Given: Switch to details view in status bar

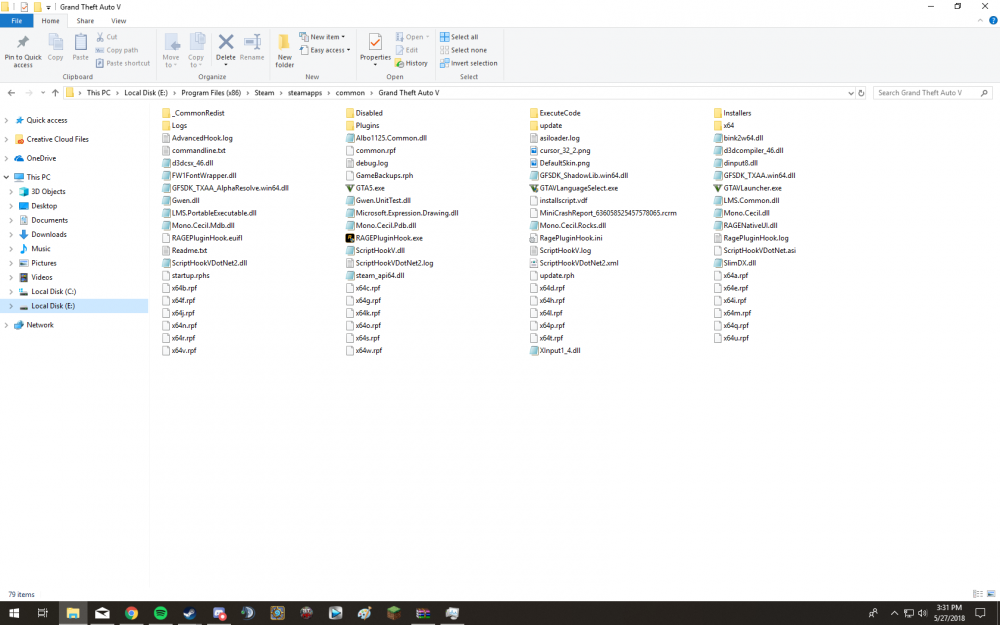Looking at the screenshot, I should pyautogui.click(x=978, y=594).
